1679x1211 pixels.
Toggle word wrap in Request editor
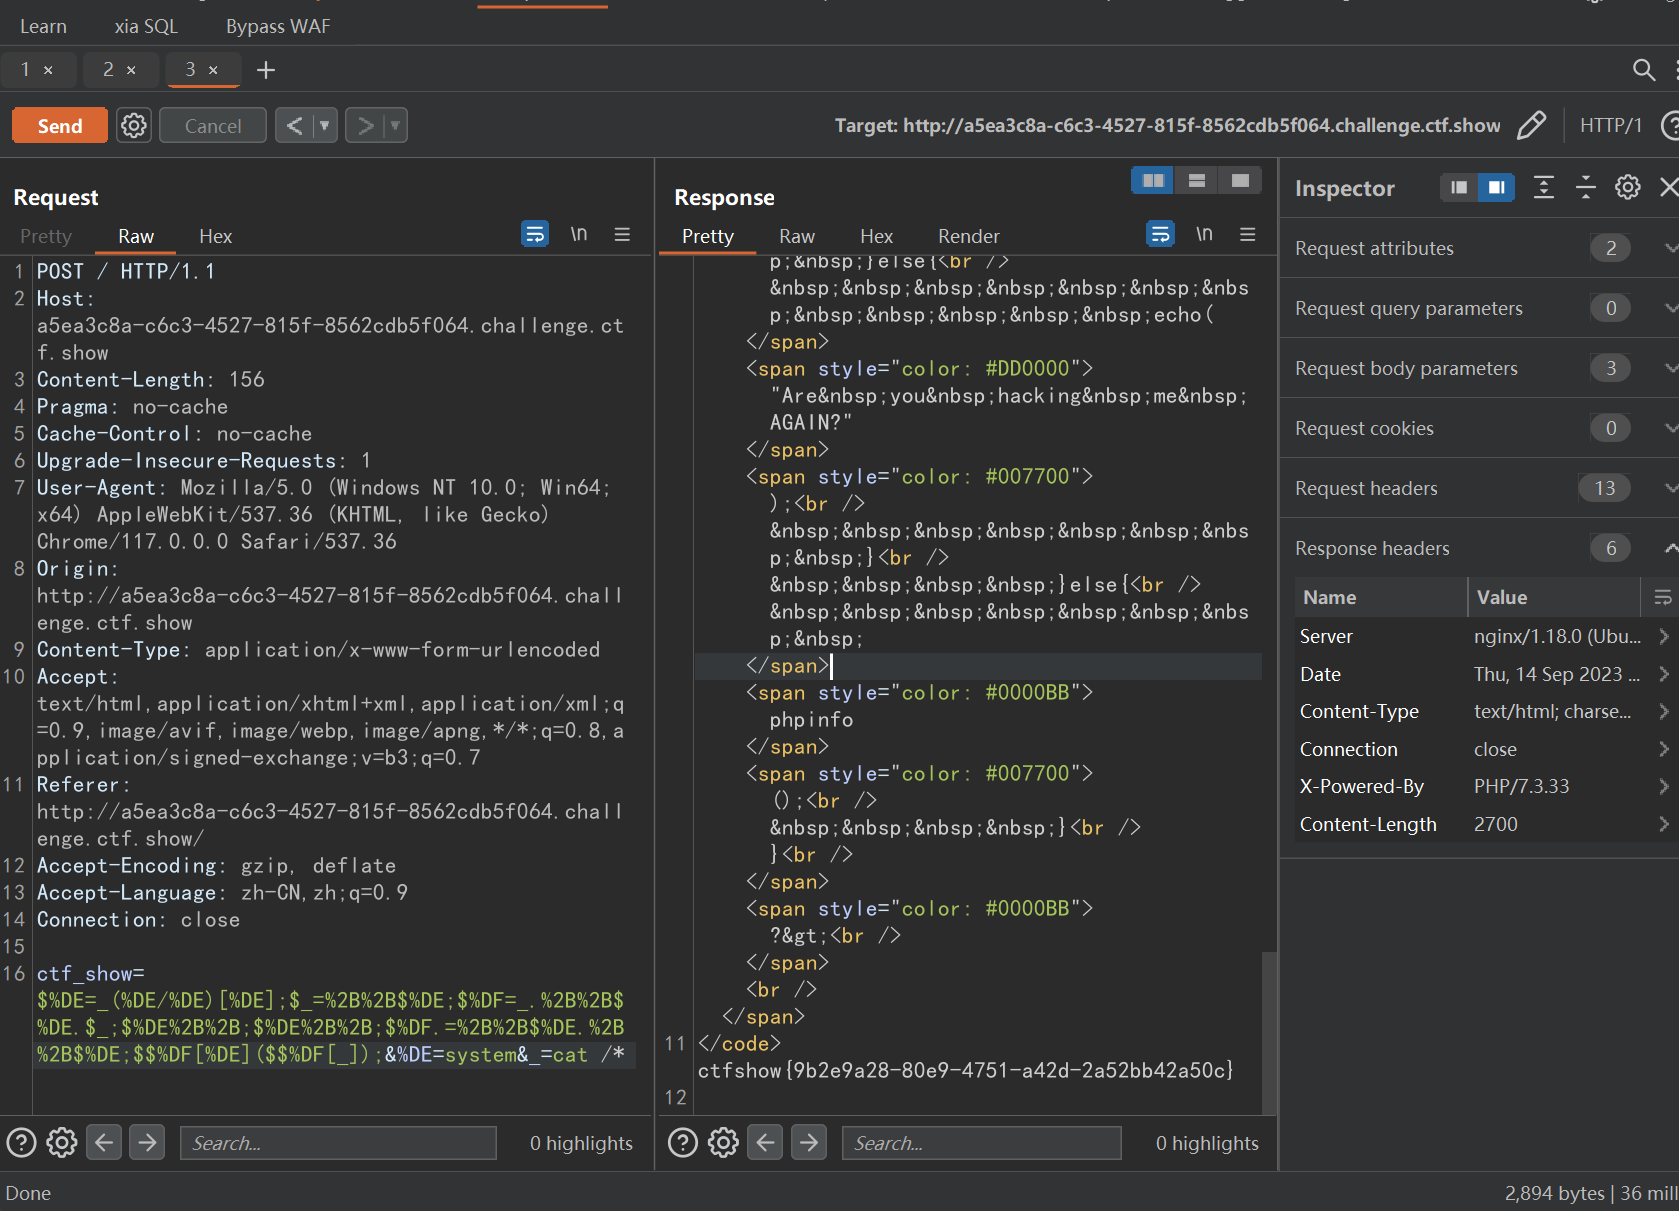point(535,234)
